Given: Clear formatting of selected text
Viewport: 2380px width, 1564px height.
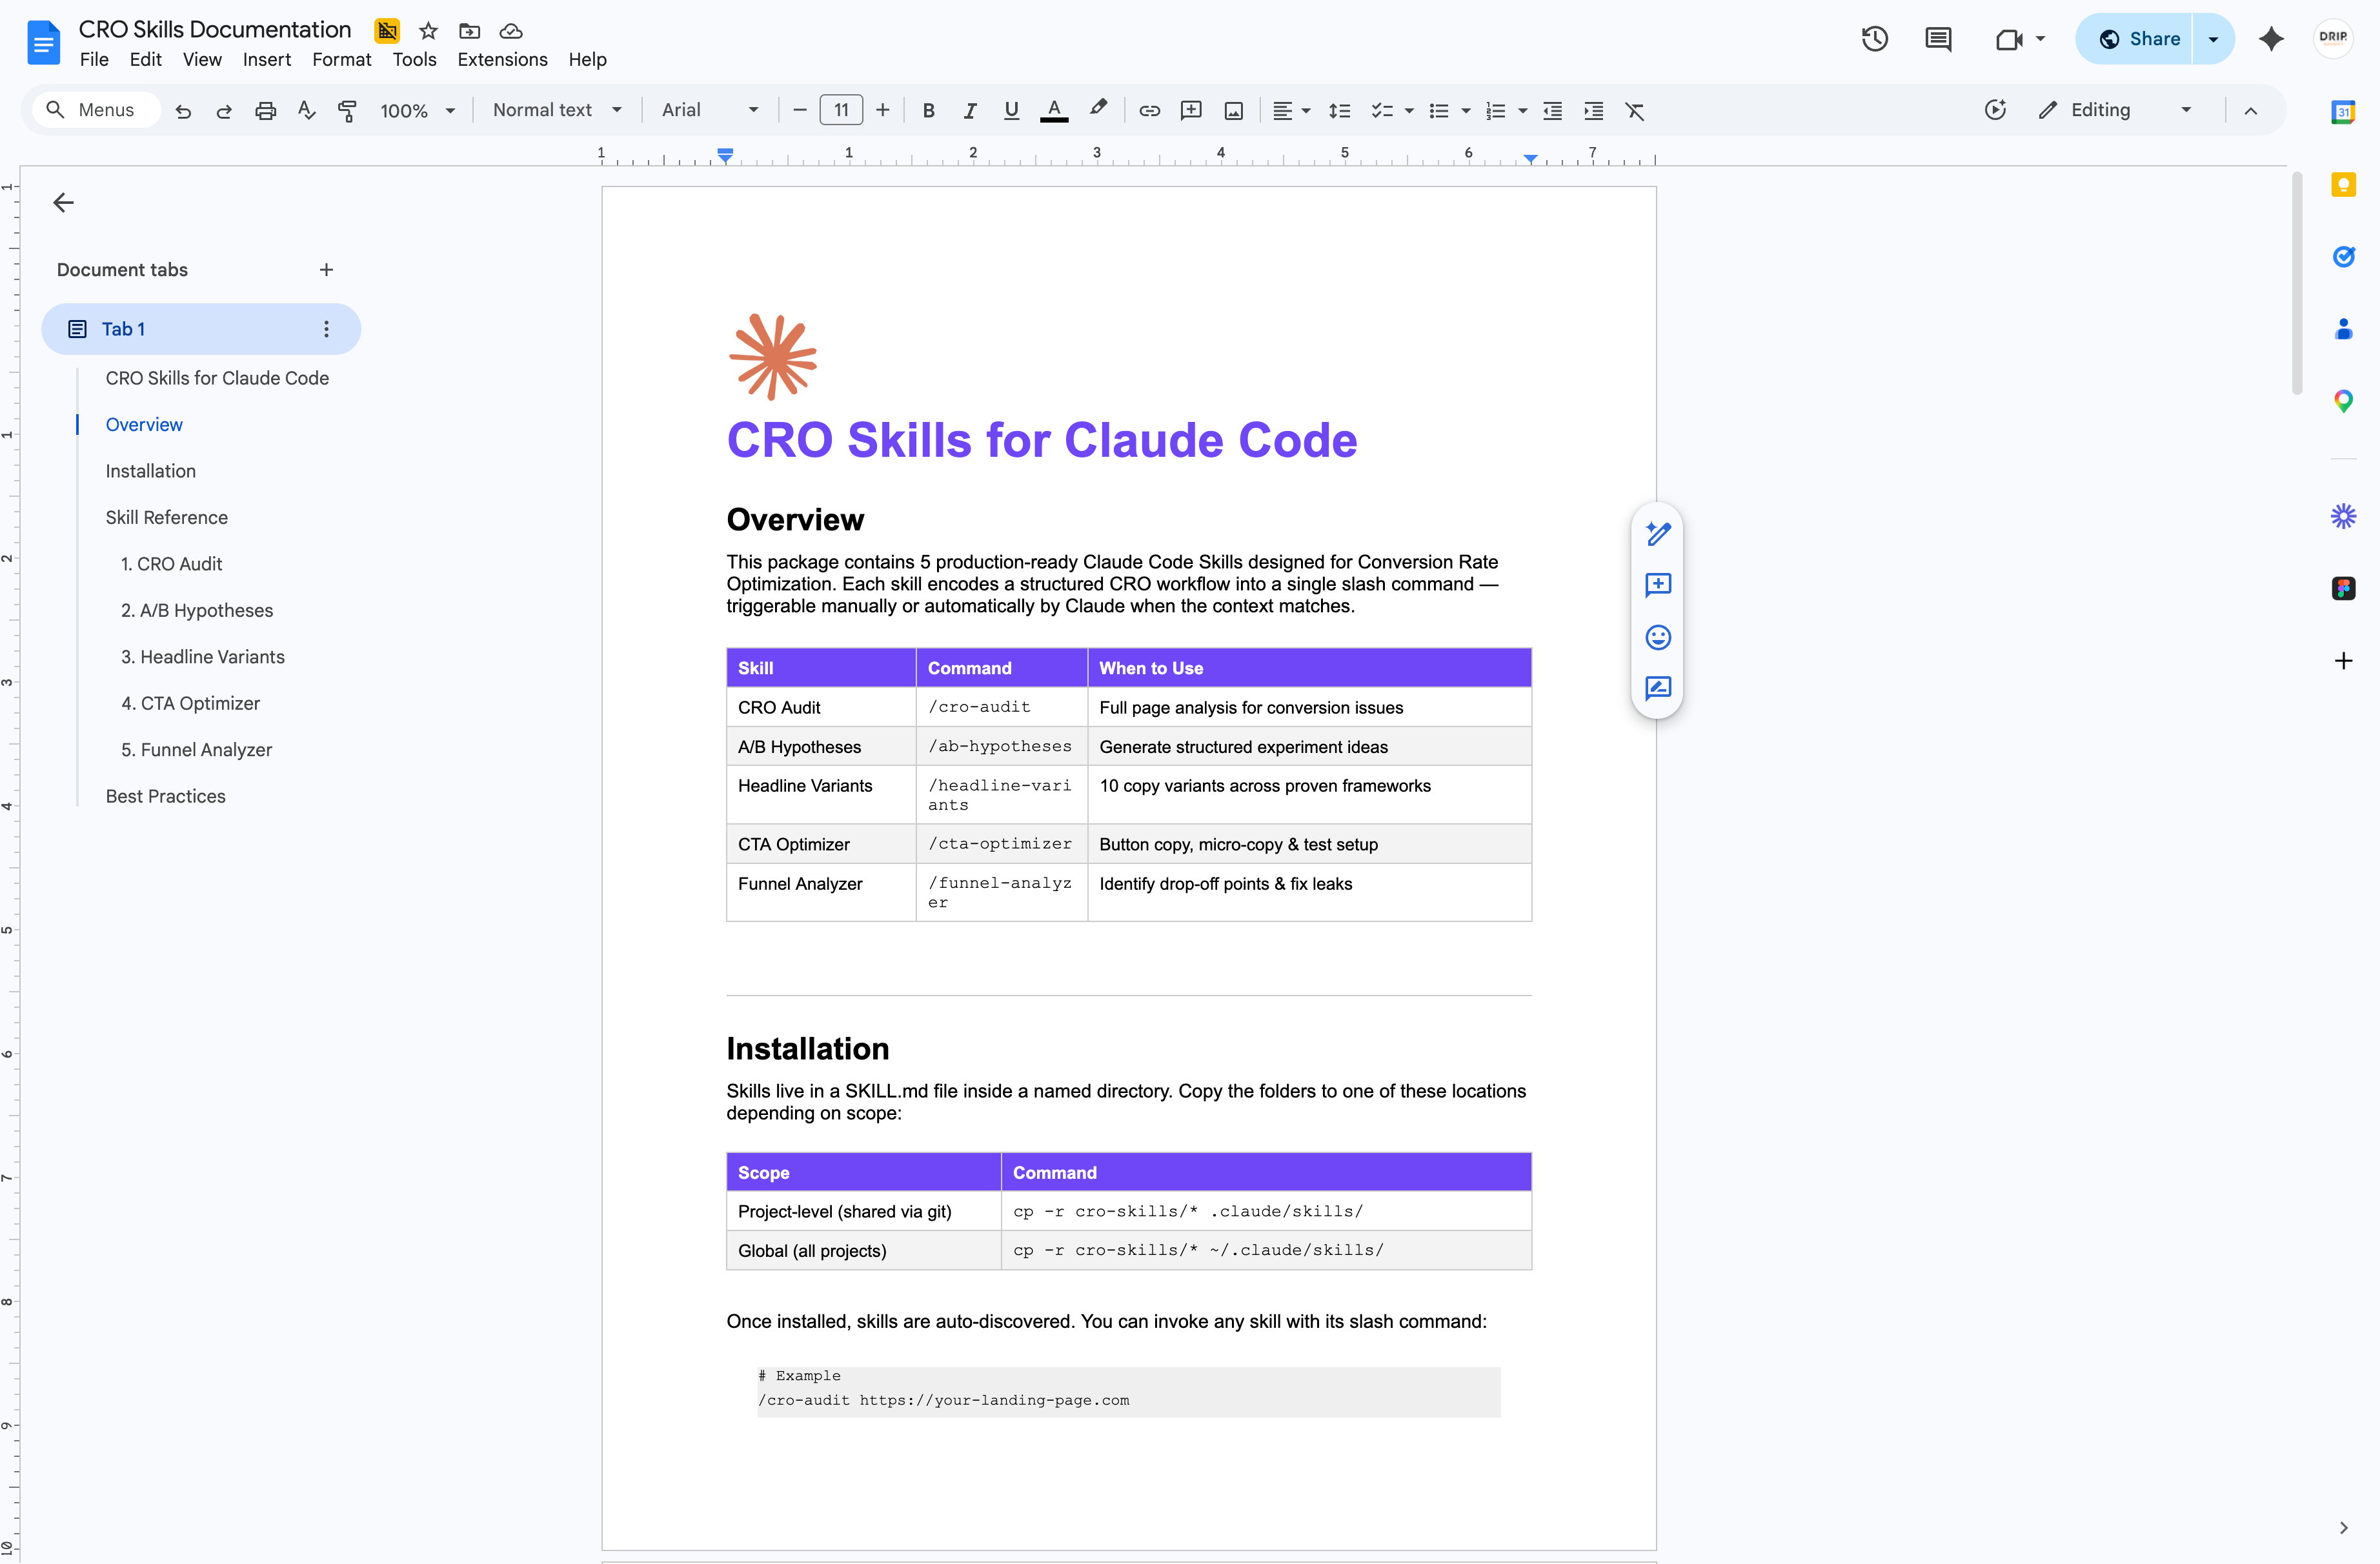Looking at the screenshot, I should point(1635,111).
